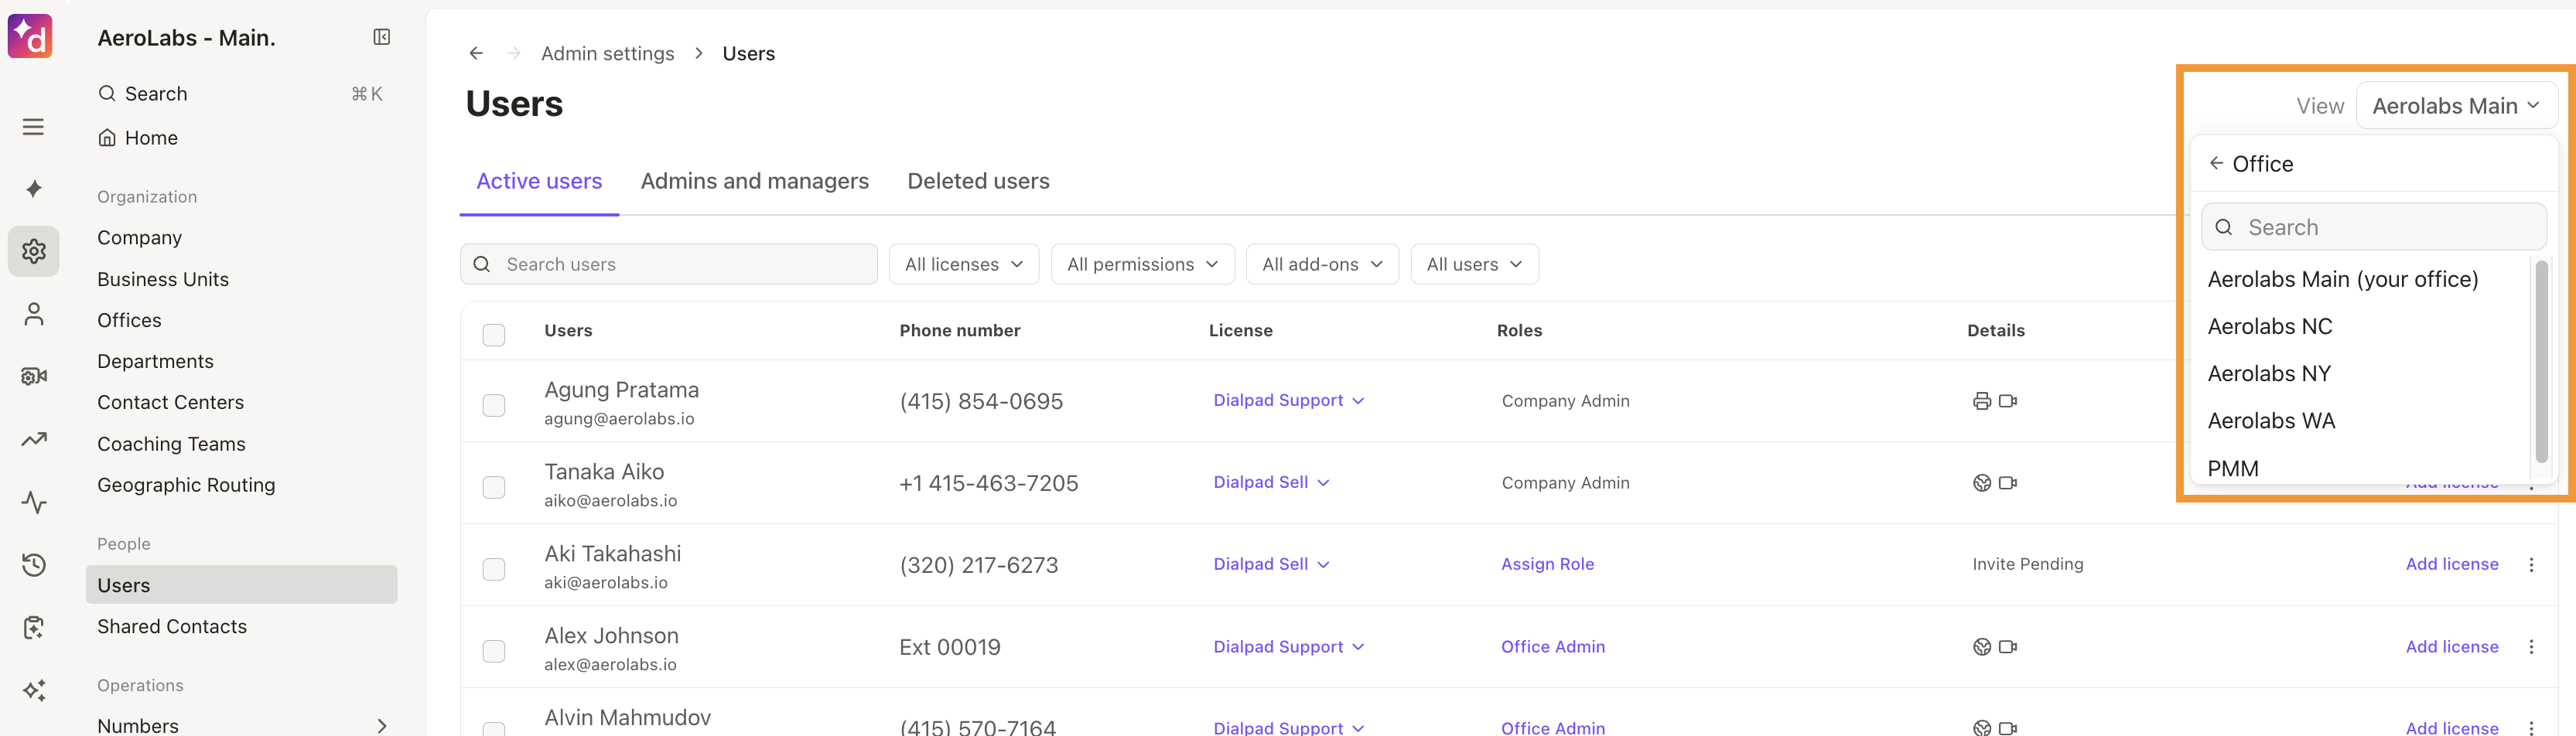2576x736 pixels.
Task: Click the forward arrow in breadcrumb
Action: 514,53
